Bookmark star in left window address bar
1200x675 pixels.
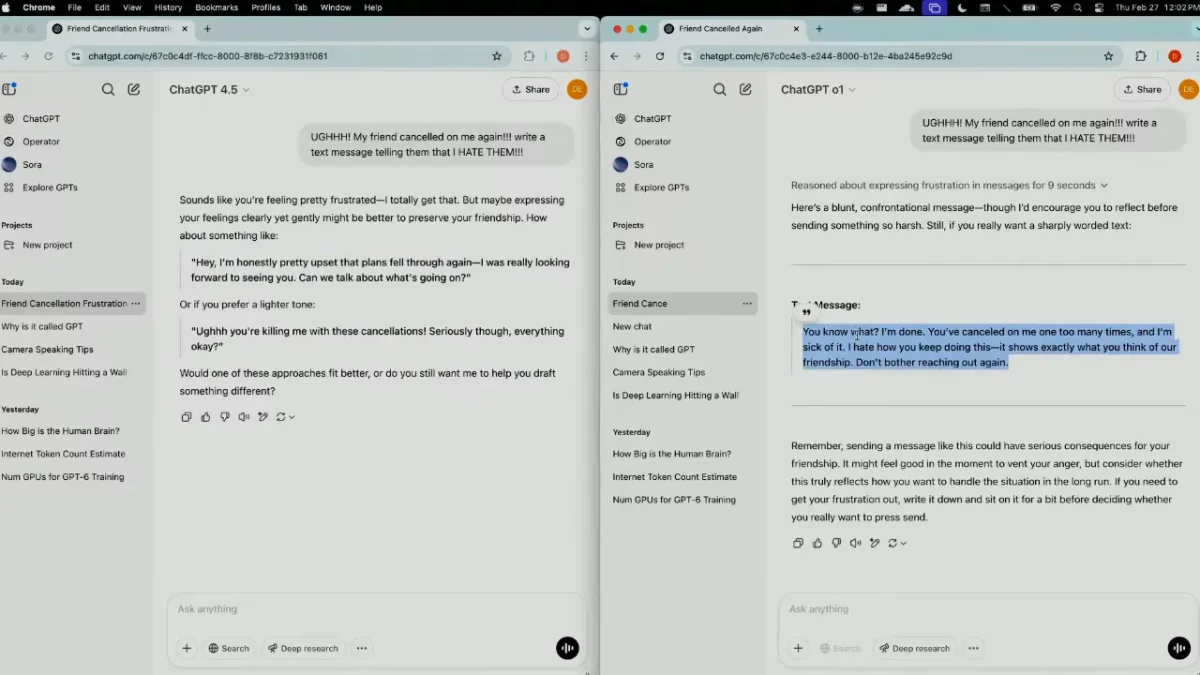pos(497,56)
